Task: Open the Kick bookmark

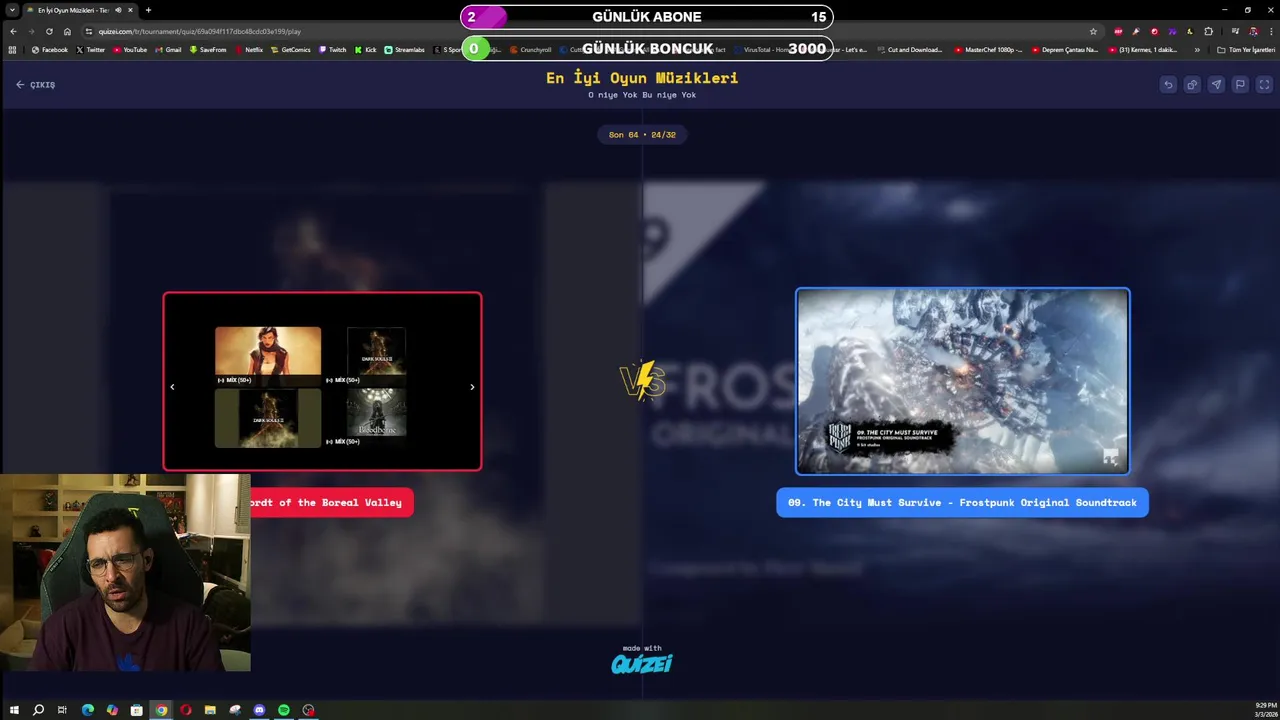Action: (366, 50)
